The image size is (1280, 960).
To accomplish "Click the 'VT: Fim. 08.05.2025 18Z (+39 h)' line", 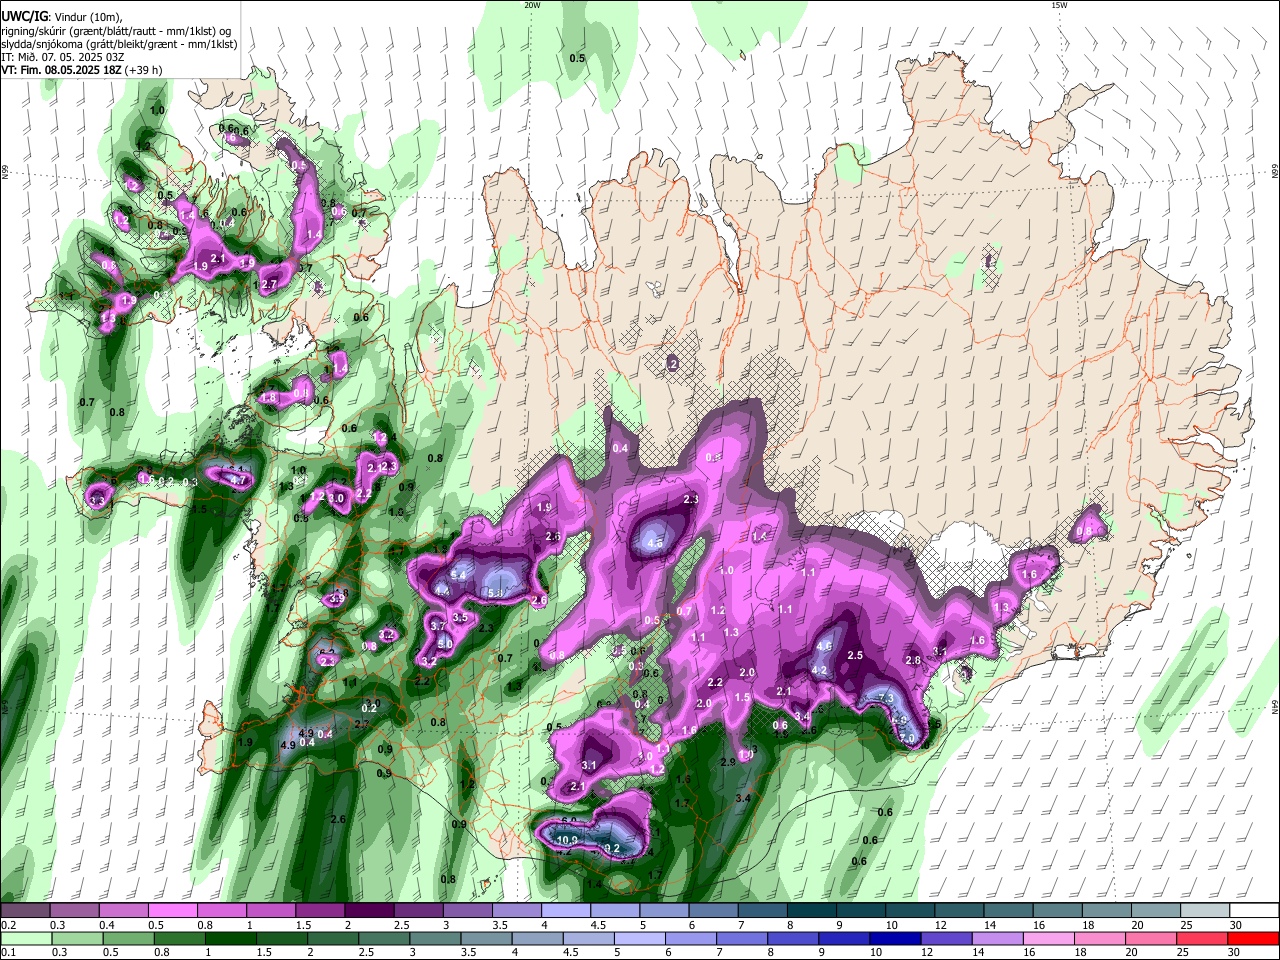I will (81, 70).
